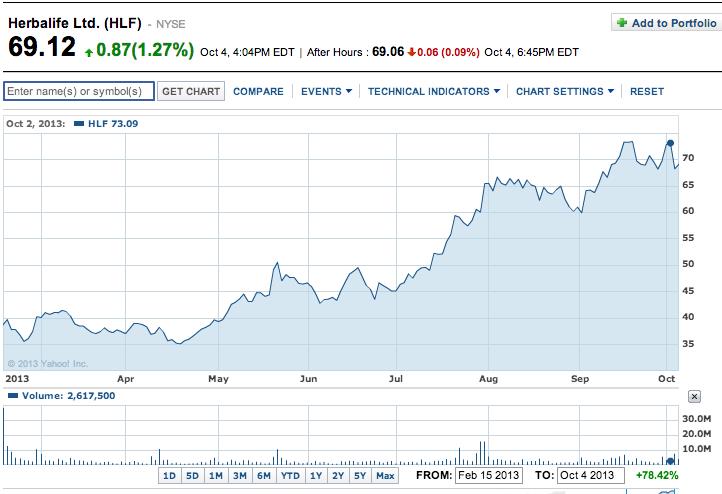The image size is (722, 494).
Task: Click the GET CHART button
Action: 191,91
